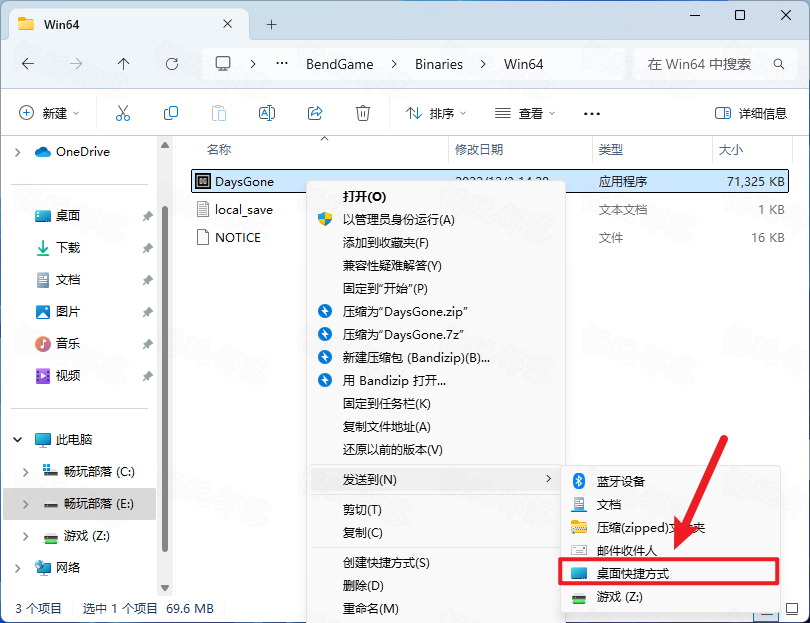
Task: Click the Paste clipboard icon
Action: click(x=219, y=113)
